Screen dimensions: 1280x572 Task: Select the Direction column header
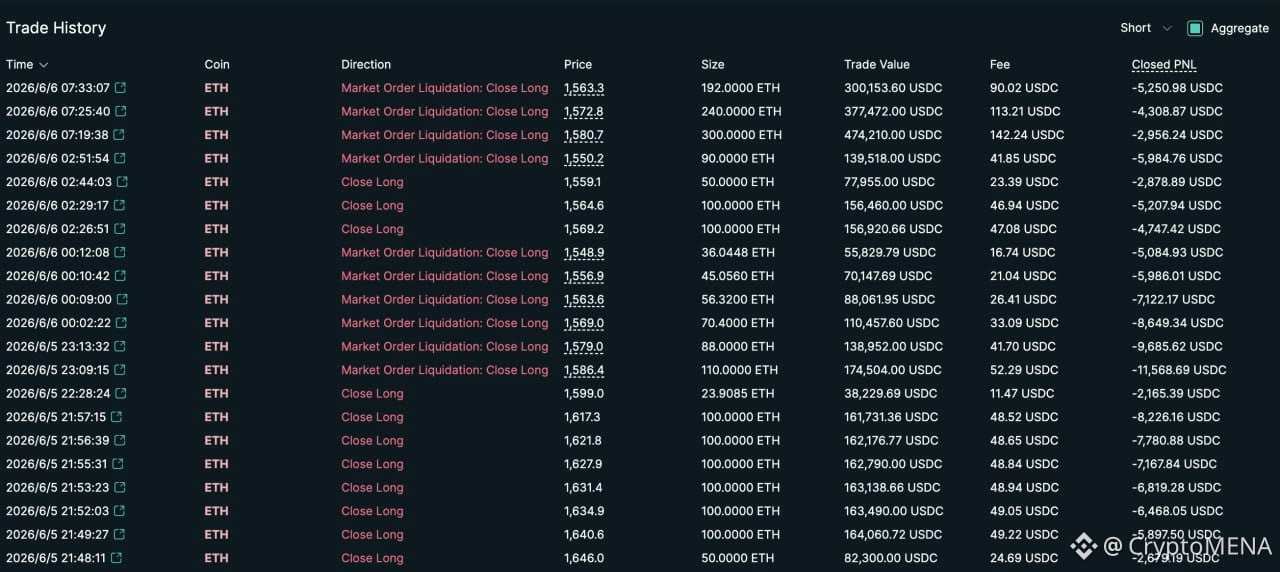(366, 64)
